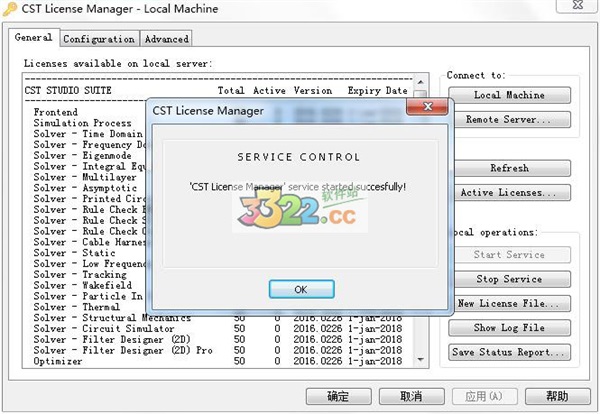Select the General tab
600x414 pixels.
tap(34, 37)
